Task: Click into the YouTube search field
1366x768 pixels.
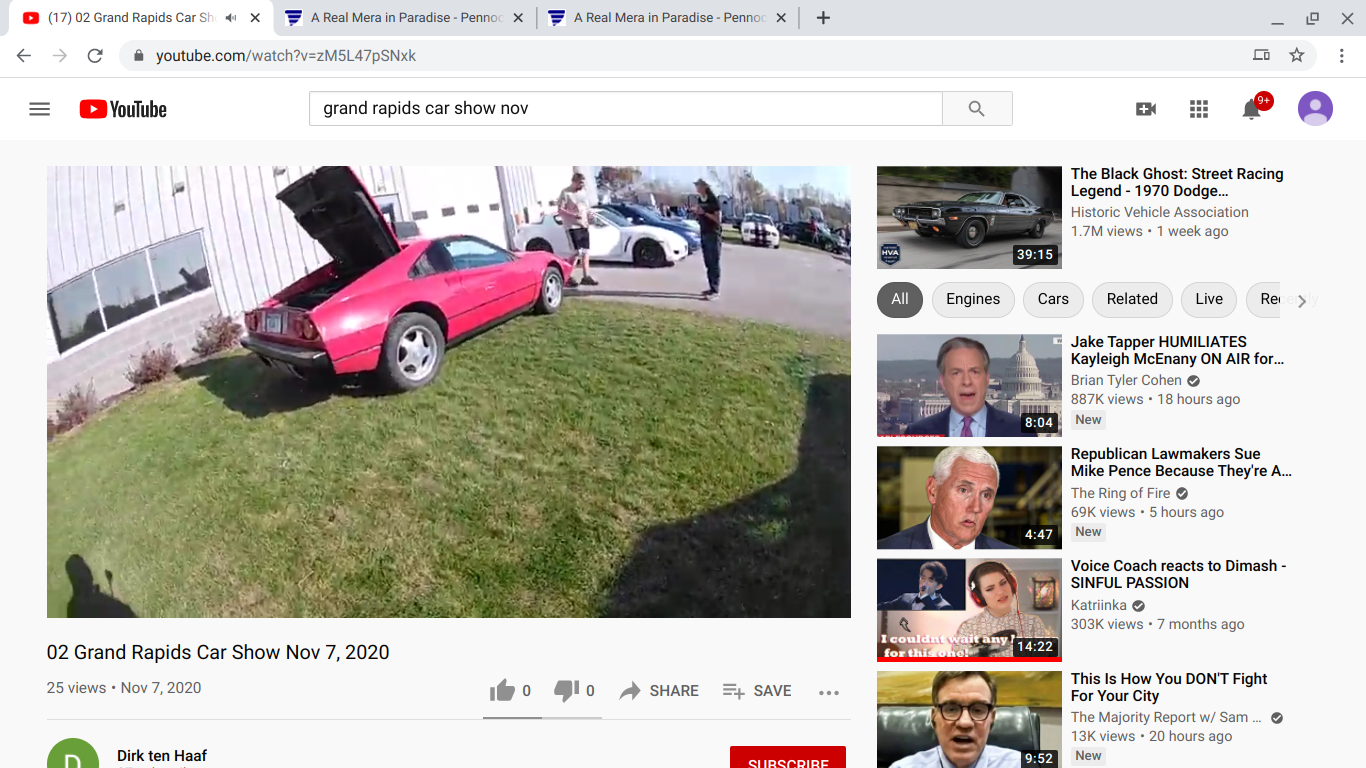Action: (x=625, y=108)
